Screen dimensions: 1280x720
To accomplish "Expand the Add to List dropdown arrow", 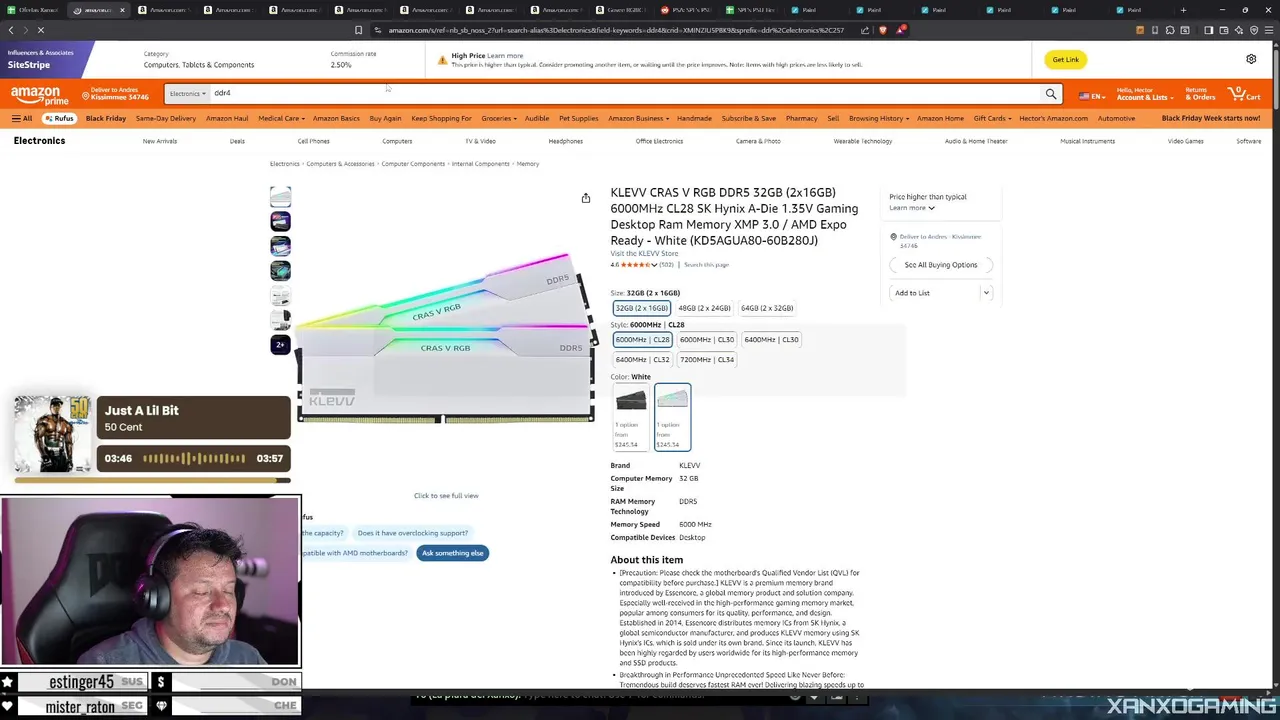I will [986, 293].
